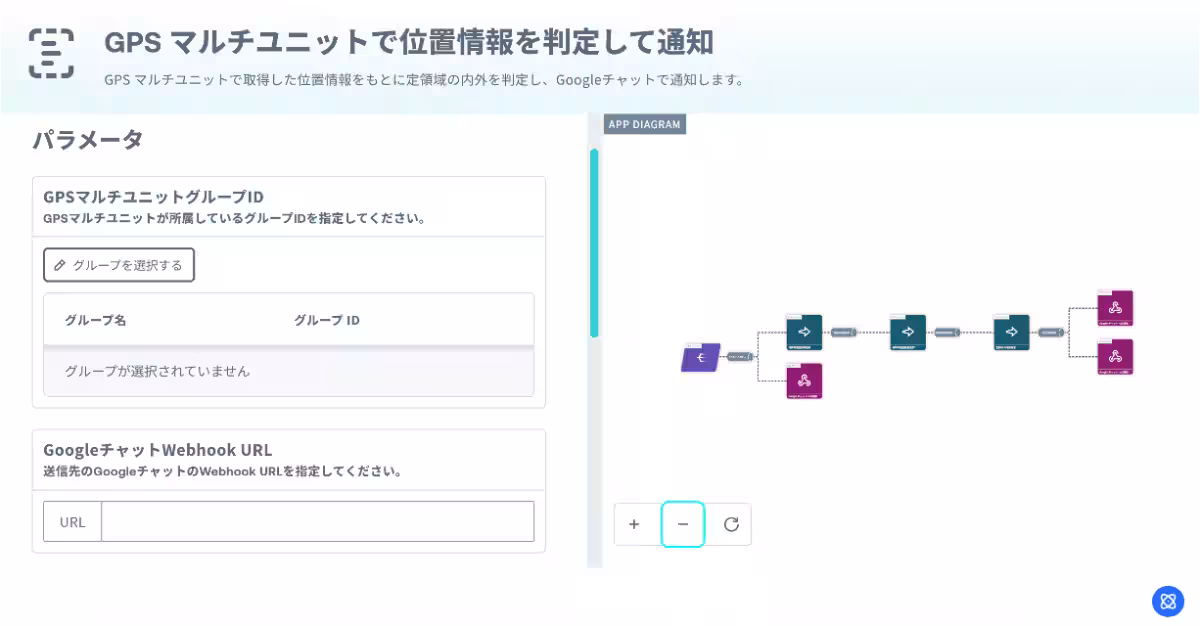1200x626 pixels.
Task: Click the middle teal judgment node
Action: (906, 332)
